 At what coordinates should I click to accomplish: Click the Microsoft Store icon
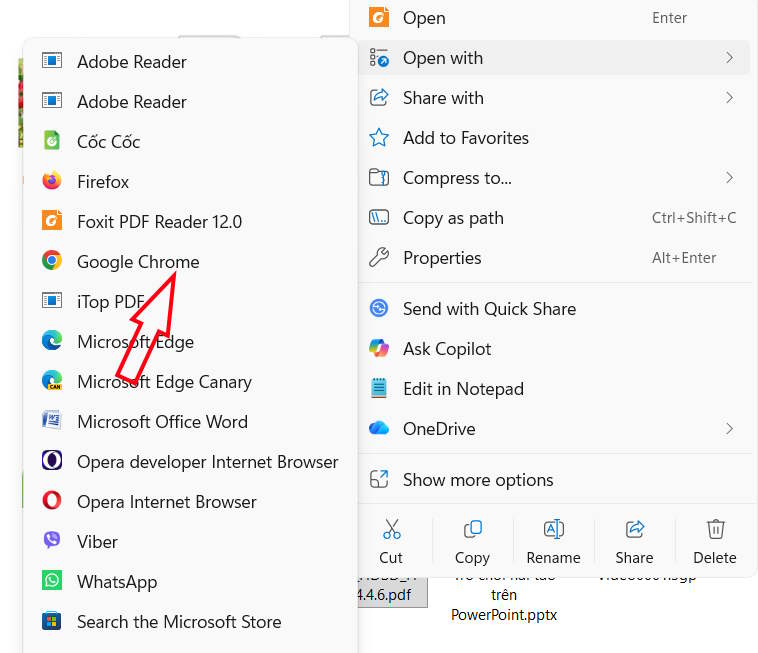coord(52,621)
